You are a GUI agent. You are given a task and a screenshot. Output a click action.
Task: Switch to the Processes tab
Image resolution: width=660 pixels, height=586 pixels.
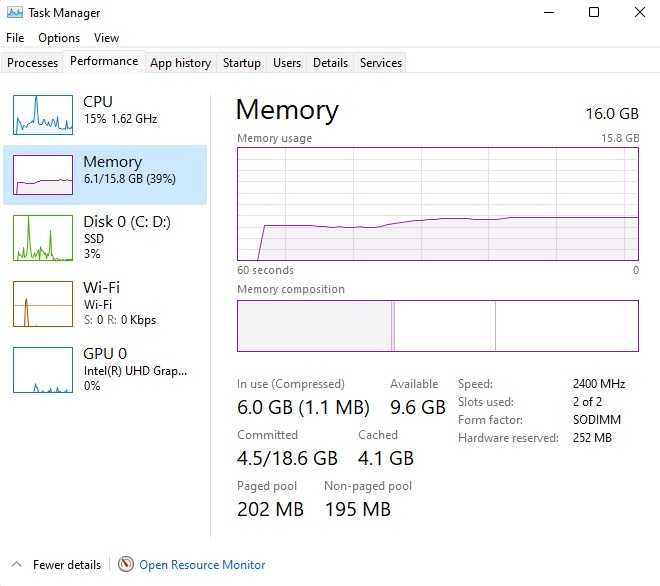coord(33,63)
